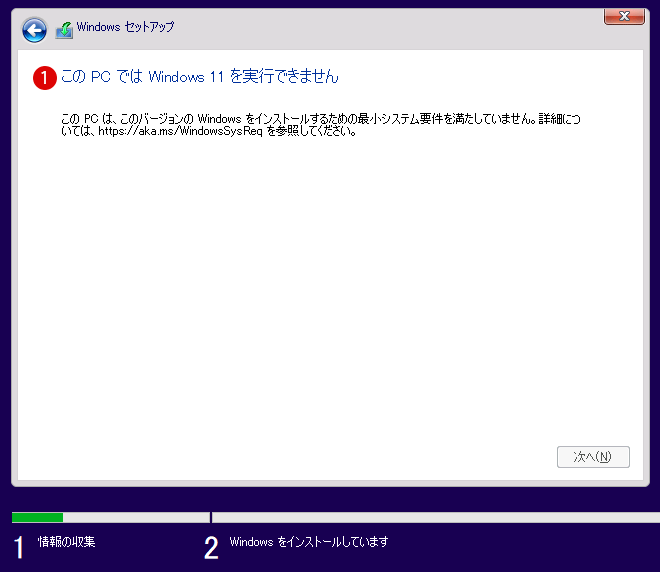Image resolution: width=660 pixels, height=572 pixels.
Task: Click the blue back arrow button
Action: [34, 30]
